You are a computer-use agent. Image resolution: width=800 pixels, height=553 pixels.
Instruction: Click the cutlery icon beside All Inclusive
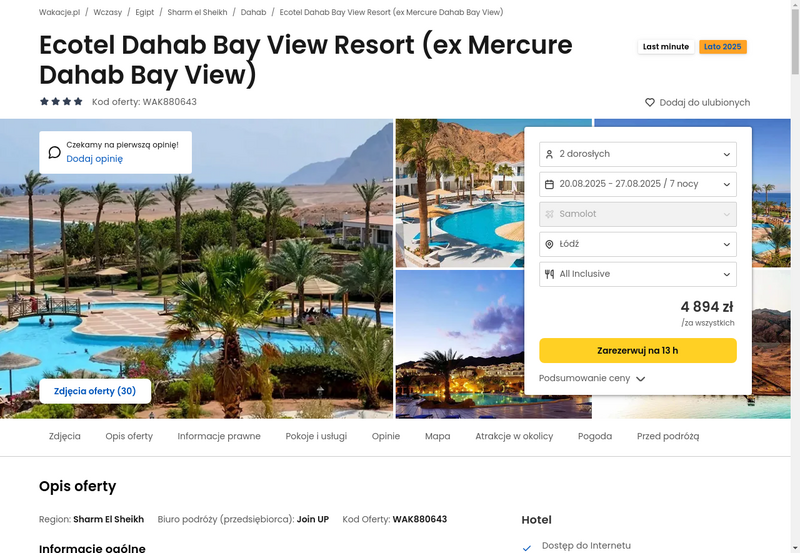[549, 274]
